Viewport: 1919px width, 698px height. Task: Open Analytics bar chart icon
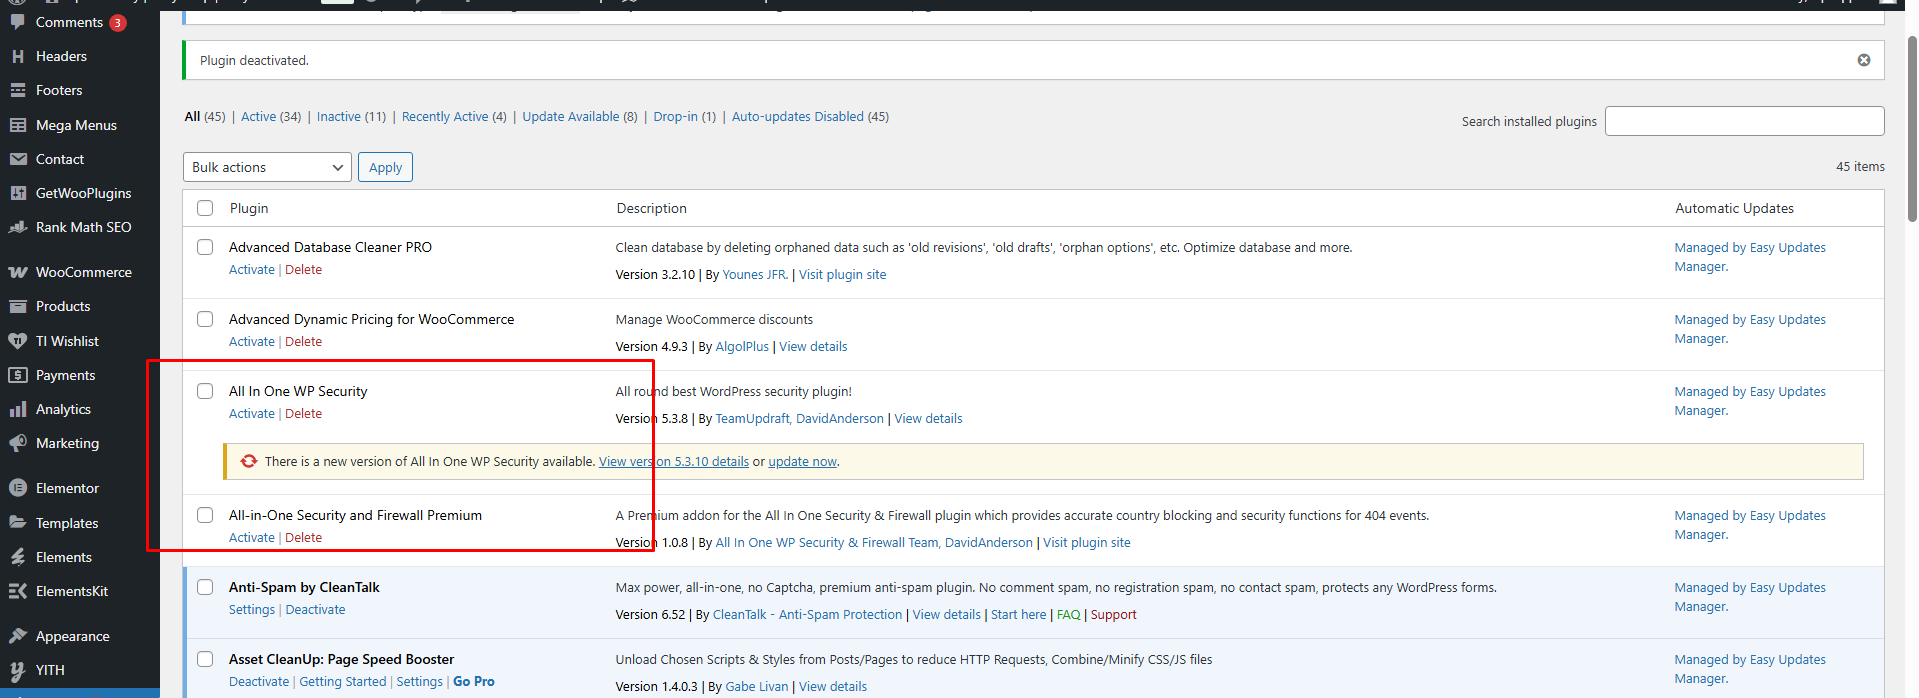coord(18,409)
